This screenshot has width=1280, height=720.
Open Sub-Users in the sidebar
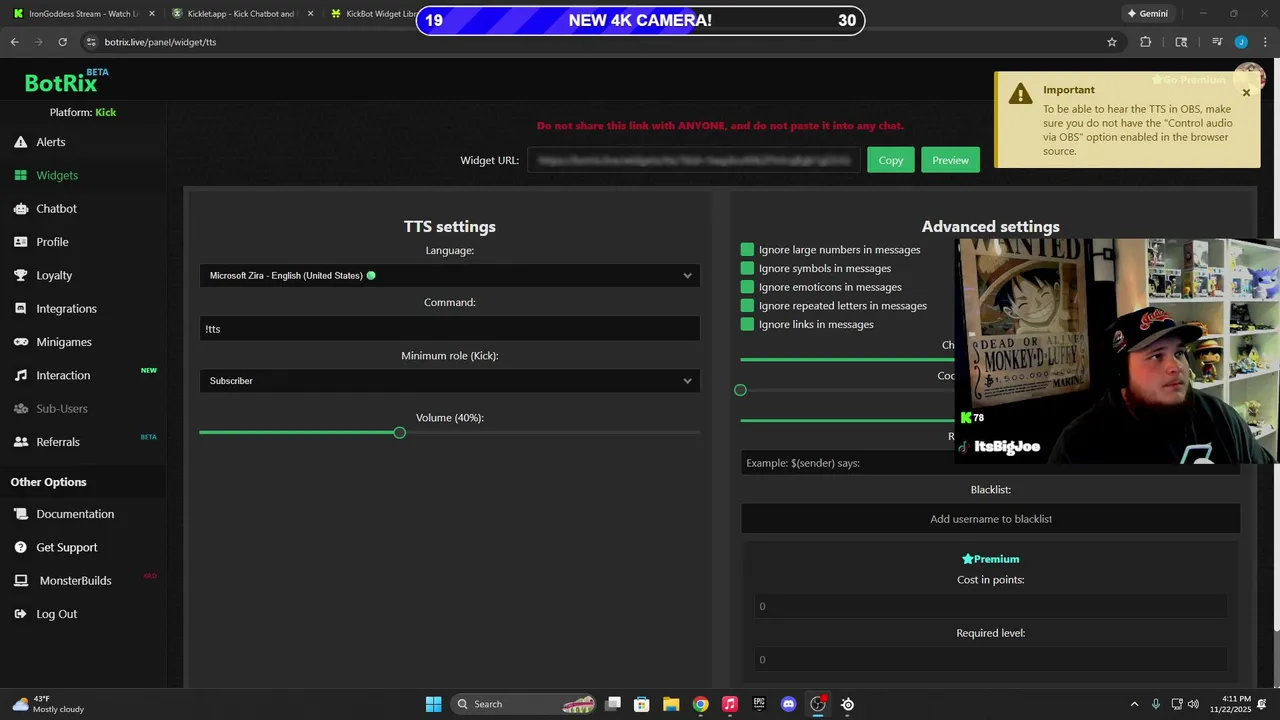[x=62, y=409]
